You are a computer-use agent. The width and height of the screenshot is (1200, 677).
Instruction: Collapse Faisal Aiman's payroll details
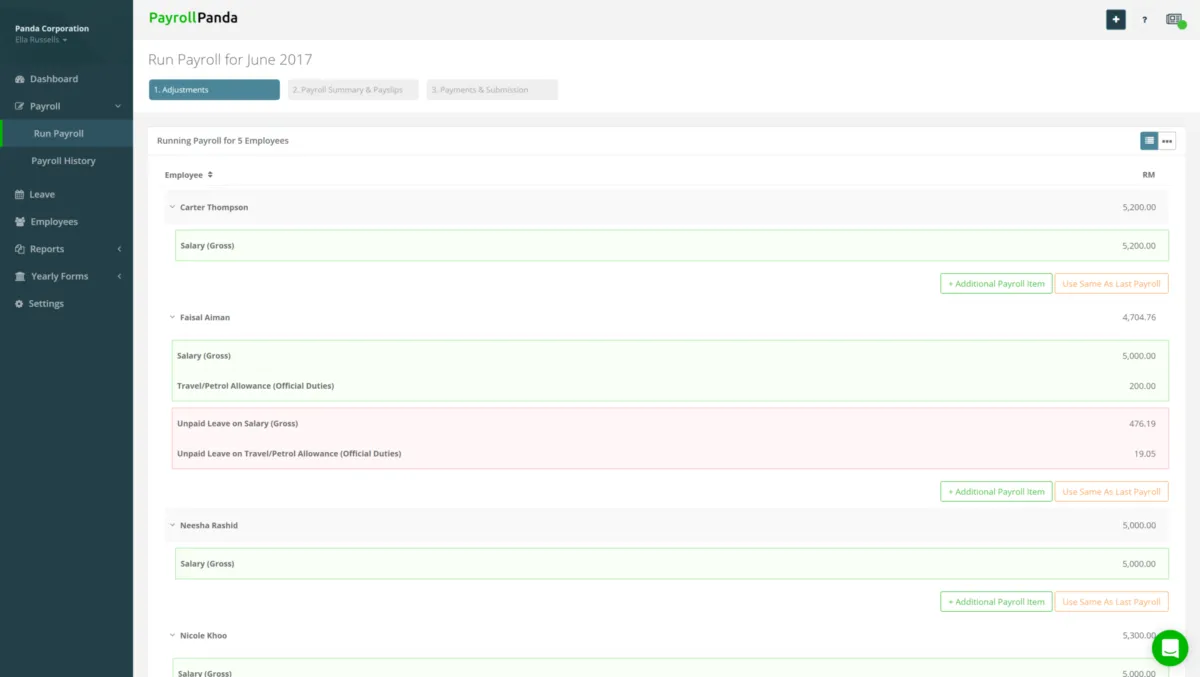point(171,317)
